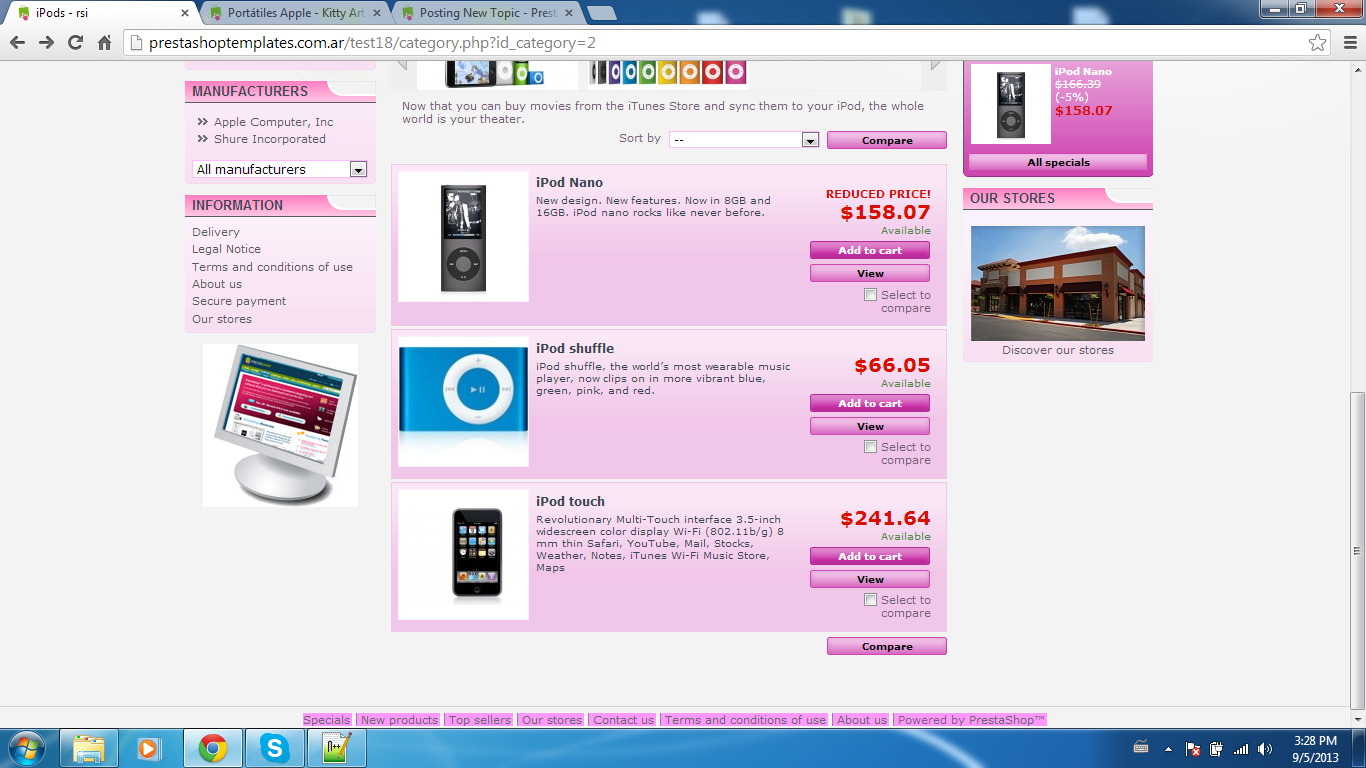Viewport: 1366px width, 768px height.
Task: Open Notepad++ from the taskbar
Action: [335, 748]
